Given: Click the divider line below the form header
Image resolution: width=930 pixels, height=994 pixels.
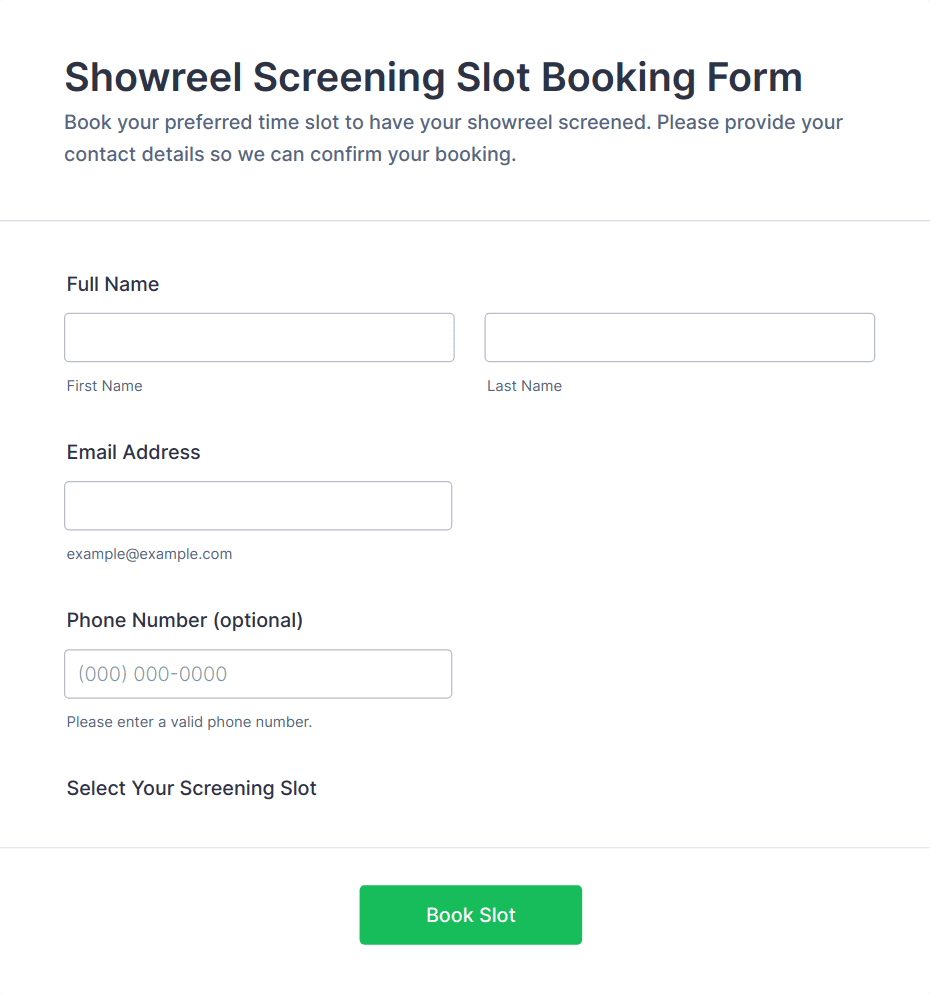Looking at the screenshot, I should [465, 220].
